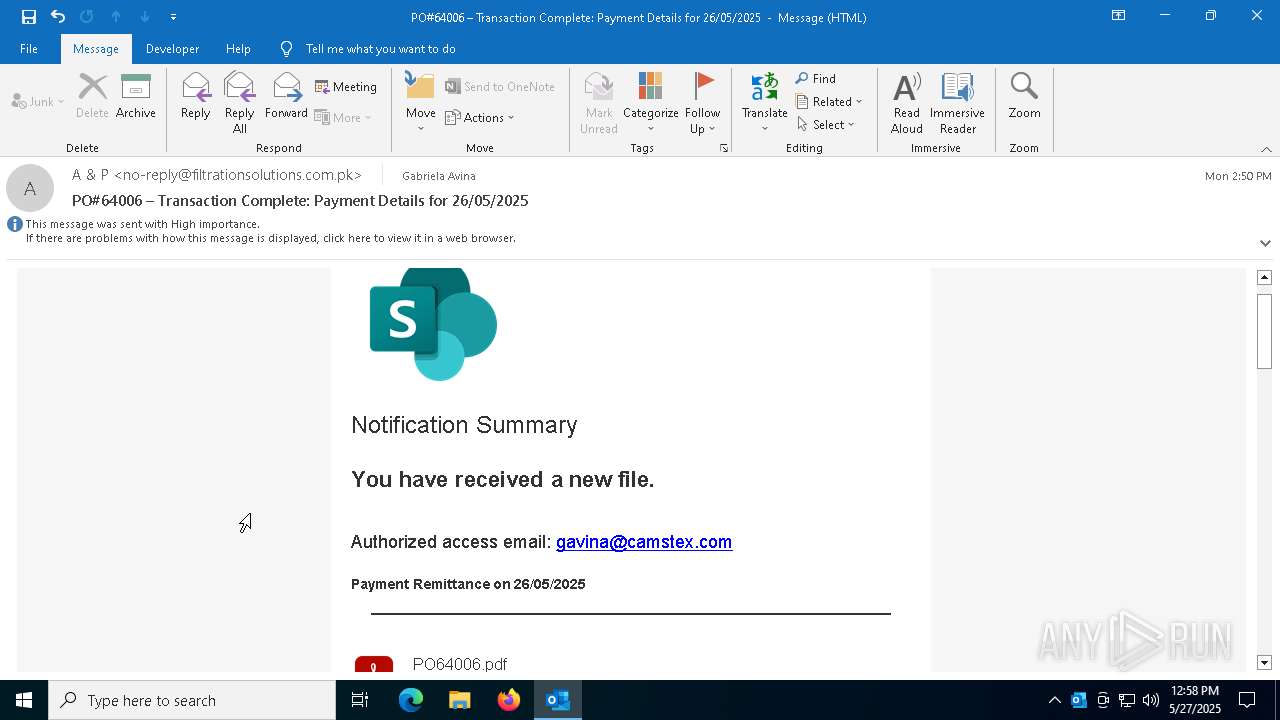Viewport: 1280px width, 720px height.
Task: Collapse the ribbon with the chevron
Action: tap(1266, 149)
